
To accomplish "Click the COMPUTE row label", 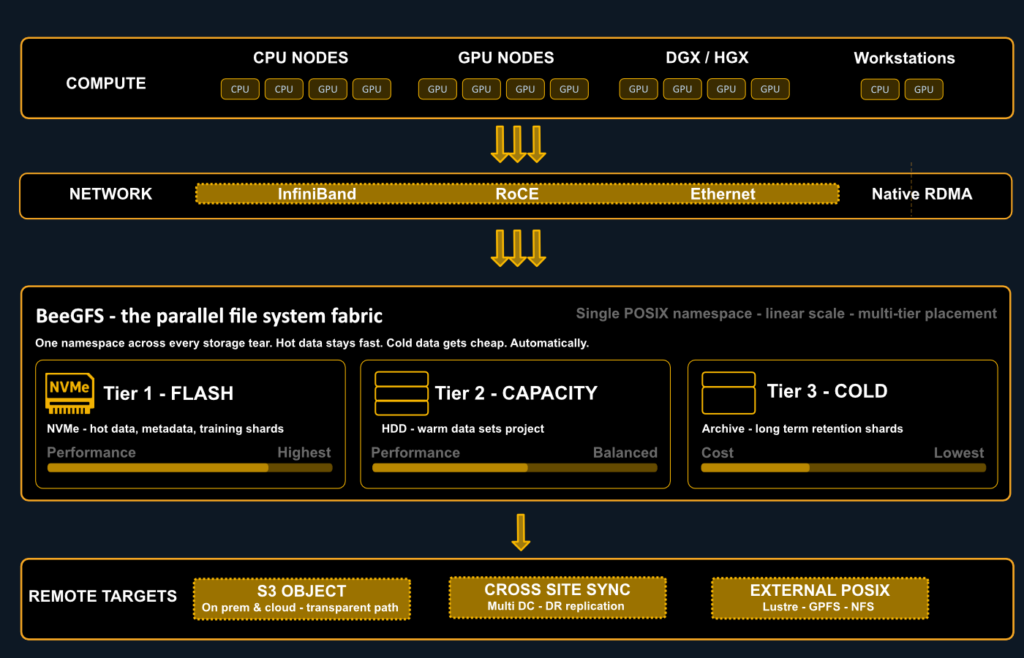I will (x=106, y=84).
